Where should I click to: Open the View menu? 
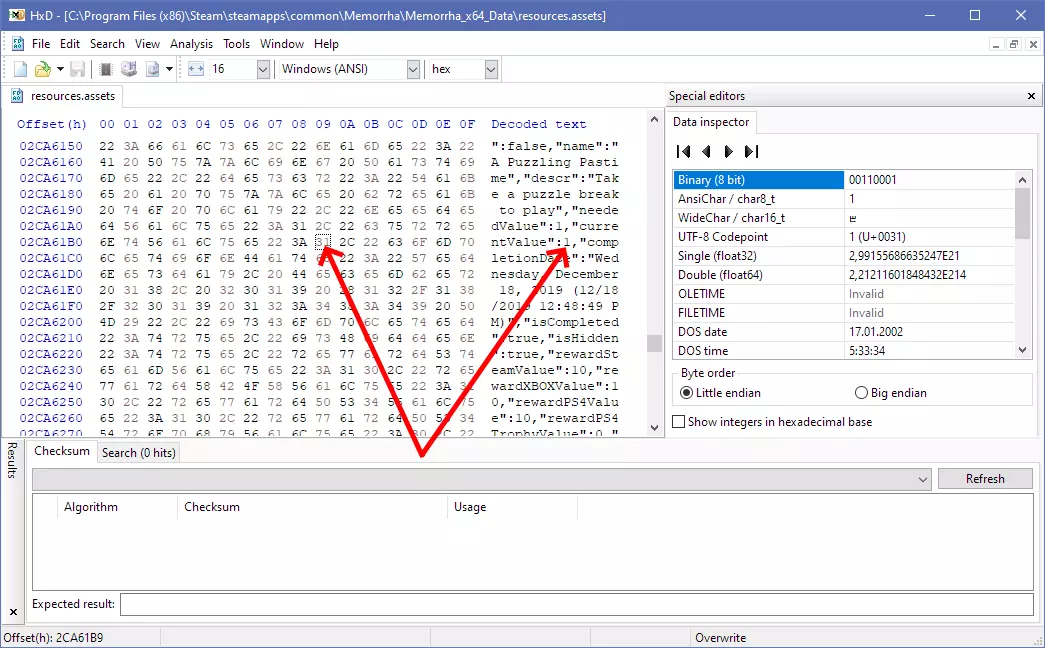point(147,44)
